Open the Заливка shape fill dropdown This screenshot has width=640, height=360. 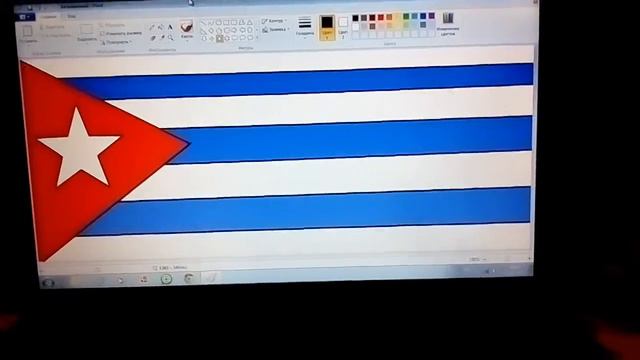click(x=276, y=30)
